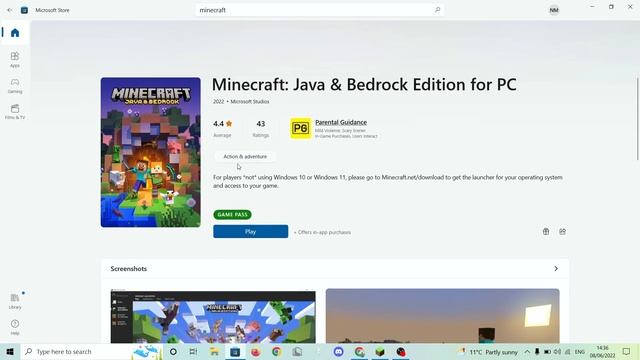Click the Microsoft Store logo in title bar

click(x=24, y=10)
